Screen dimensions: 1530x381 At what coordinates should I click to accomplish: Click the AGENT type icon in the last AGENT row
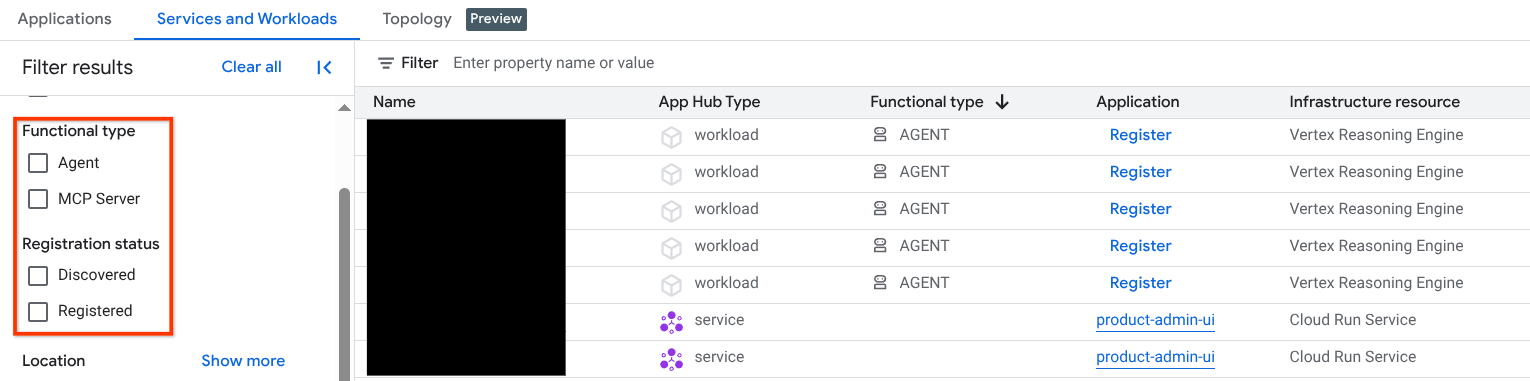click(881, 283)
